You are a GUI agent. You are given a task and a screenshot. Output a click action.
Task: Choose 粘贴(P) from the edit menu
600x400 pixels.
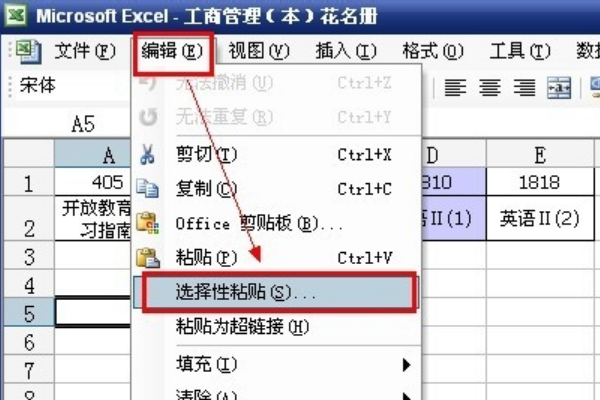pyautogui.click(x=276, y=257)
